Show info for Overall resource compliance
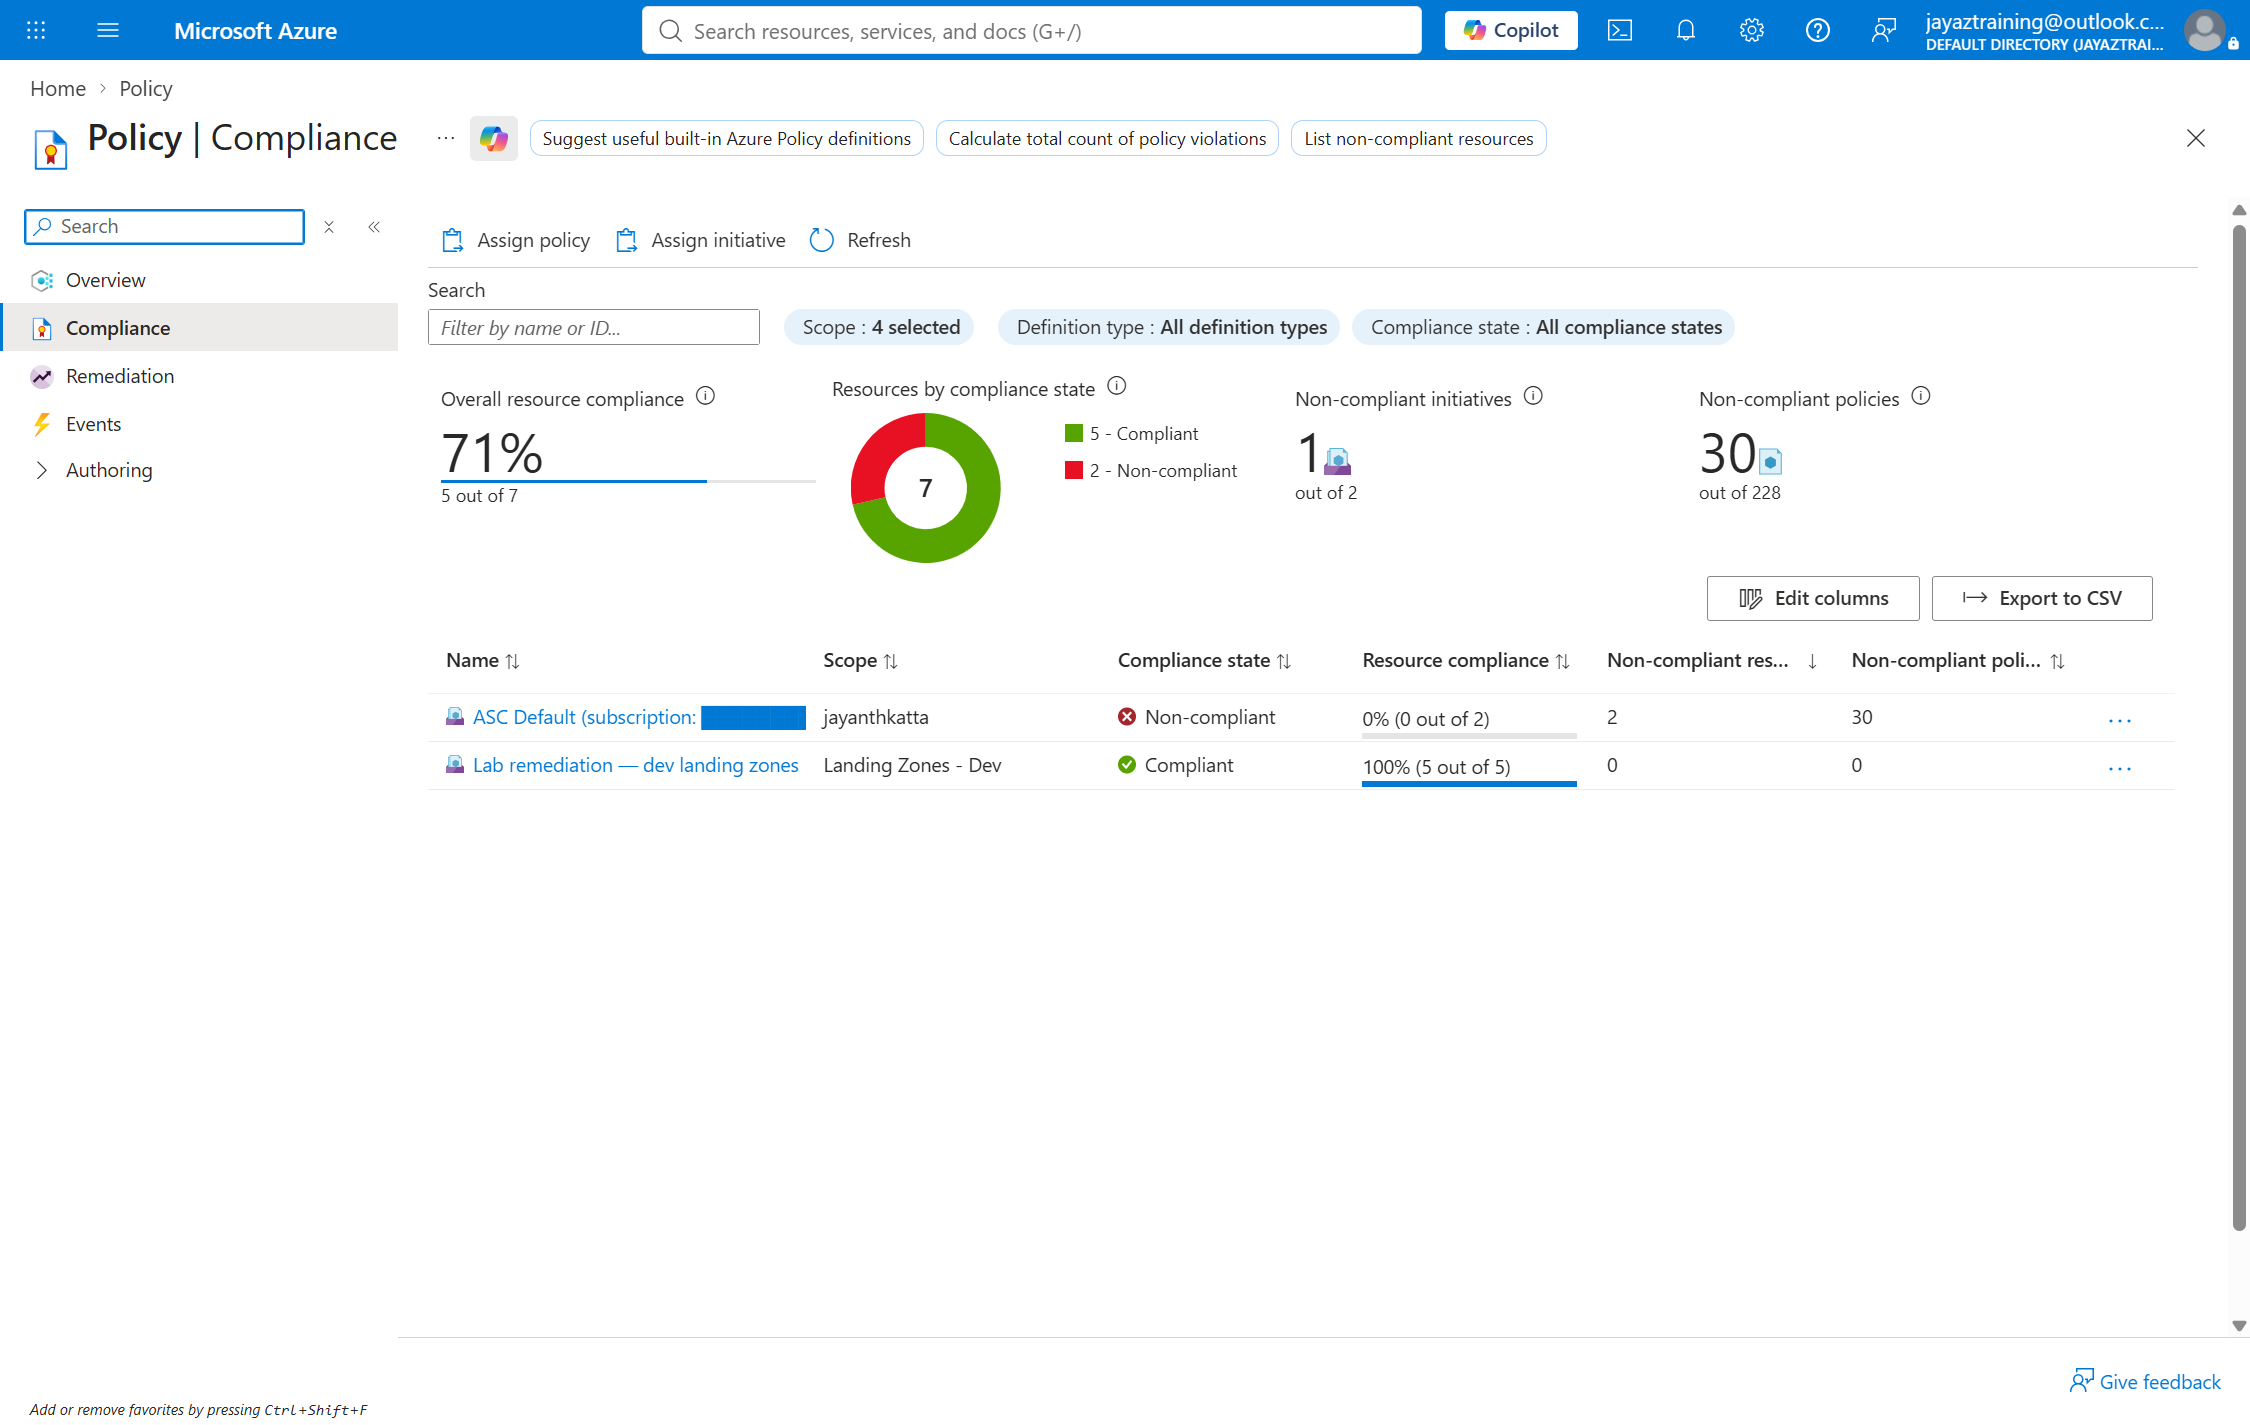This screenshot has width=2250, height=1425. click(x=705, y=396)
